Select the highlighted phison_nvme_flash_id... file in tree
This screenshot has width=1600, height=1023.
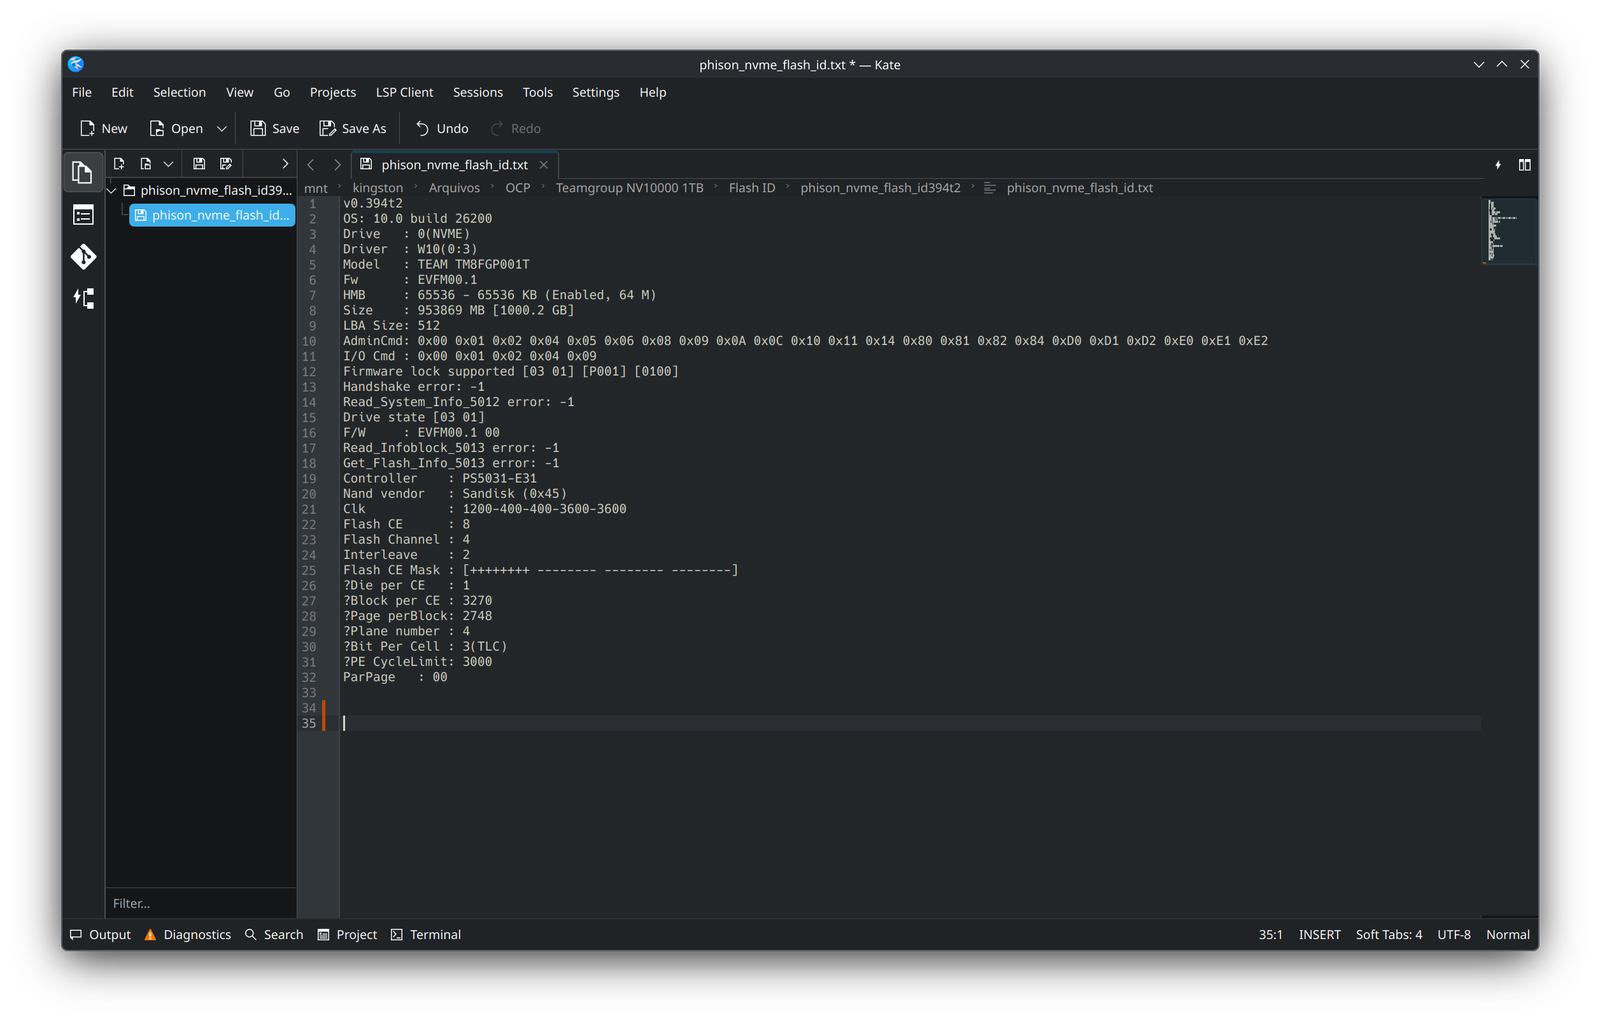coord(212,215)
